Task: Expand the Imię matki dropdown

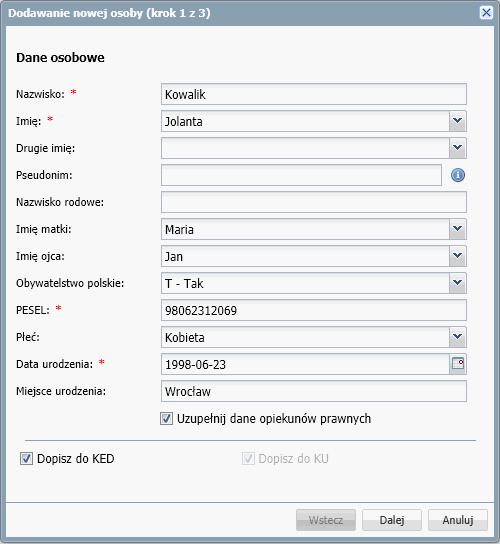Action: (x=458, y=229)
